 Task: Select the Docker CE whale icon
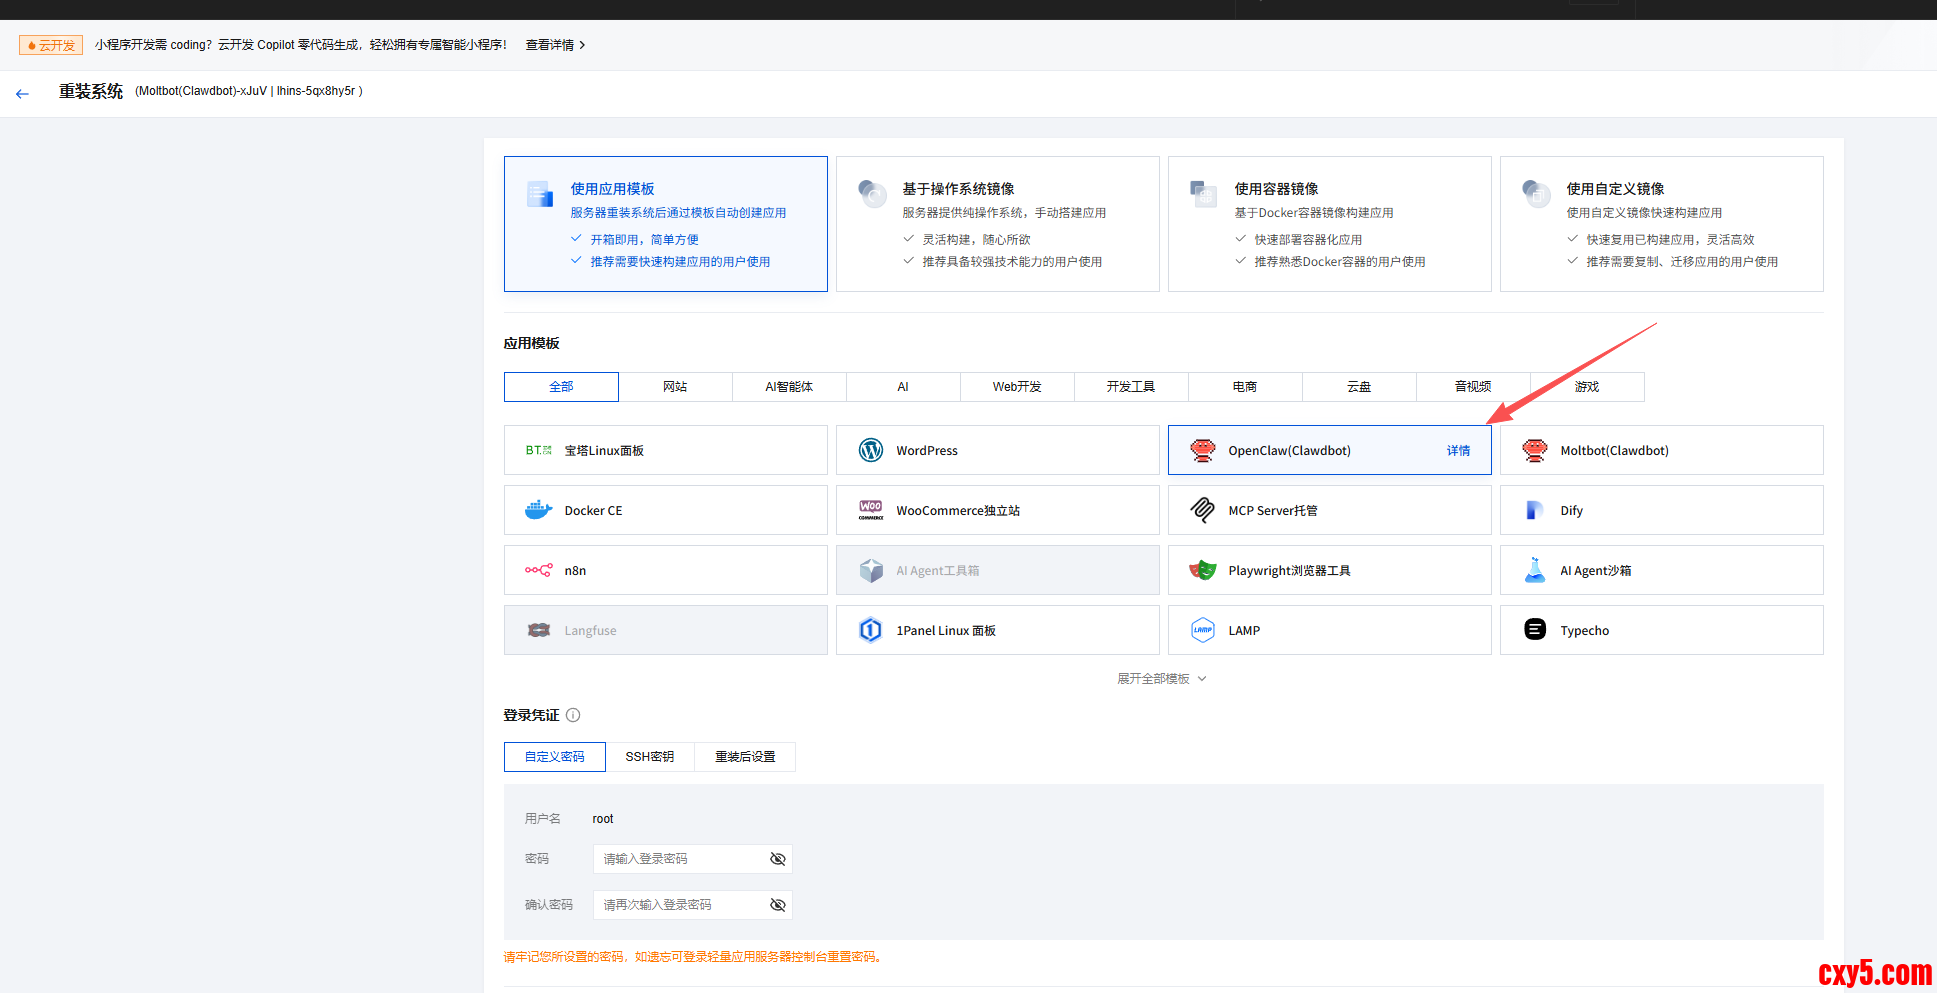pos(538,510)
